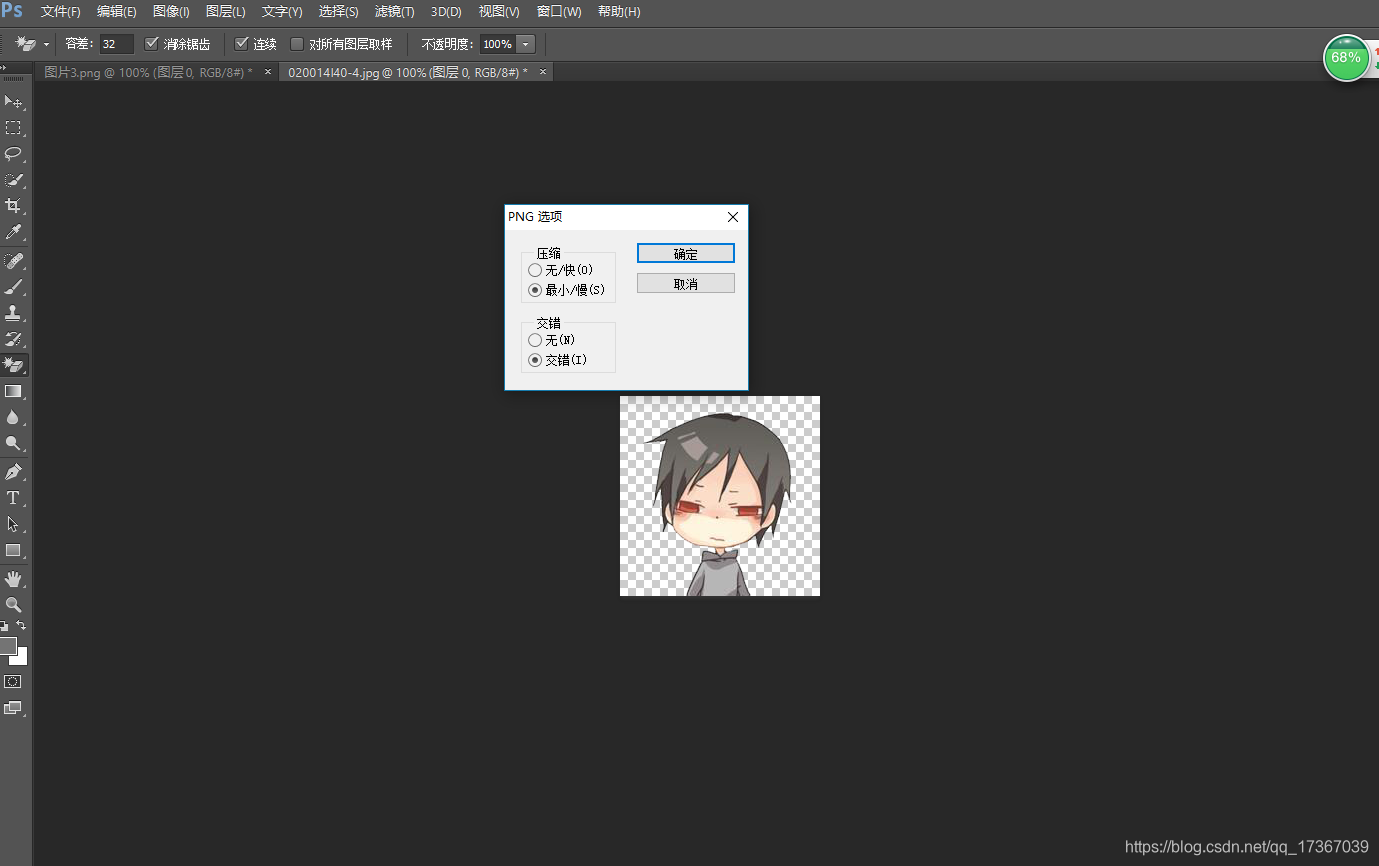
Task: Select the Type tool
Action: (14, 497)
